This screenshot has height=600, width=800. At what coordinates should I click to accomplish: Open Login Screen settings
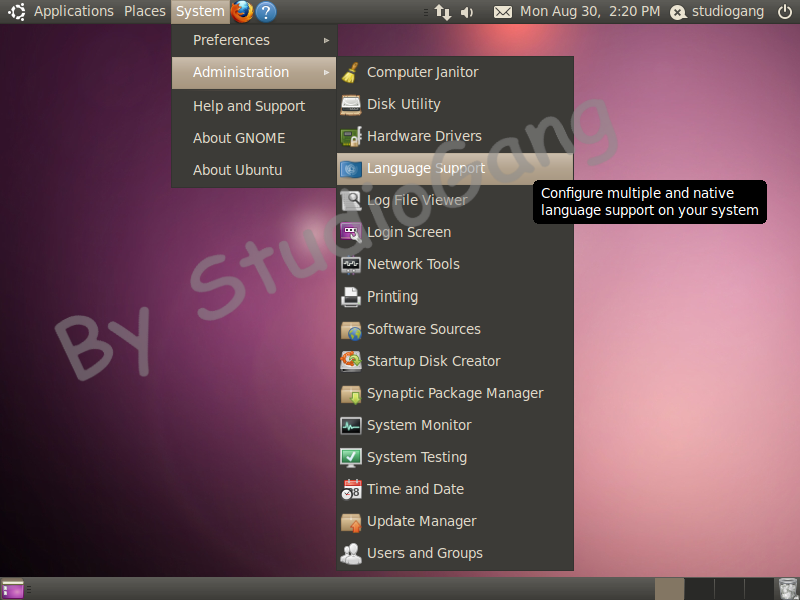455,233
